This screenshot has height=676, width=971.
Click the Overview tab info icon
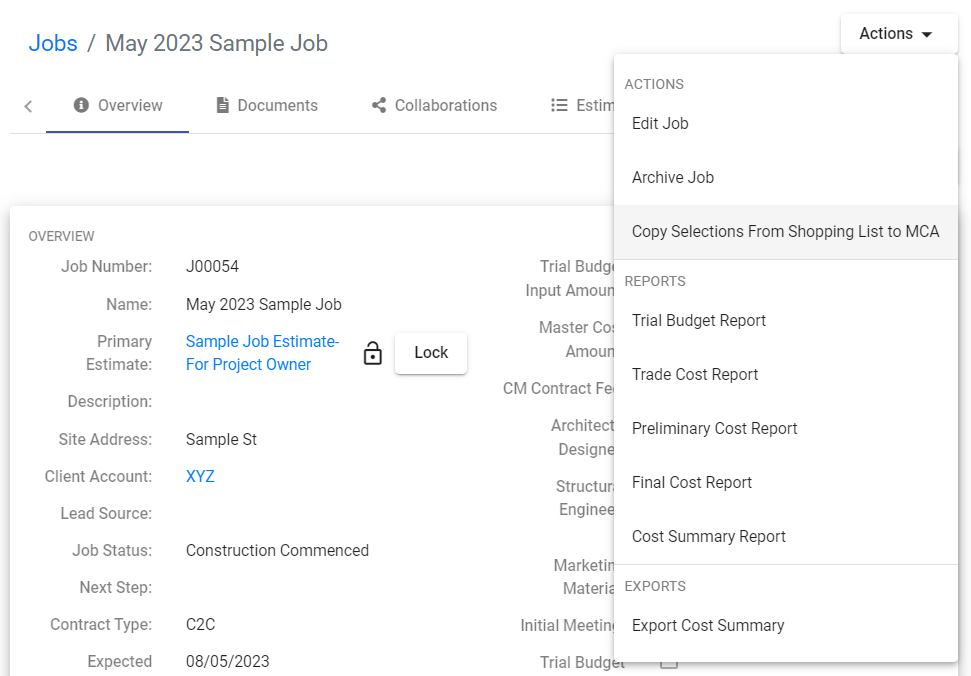pyautogui.click(x=81, y=106)
